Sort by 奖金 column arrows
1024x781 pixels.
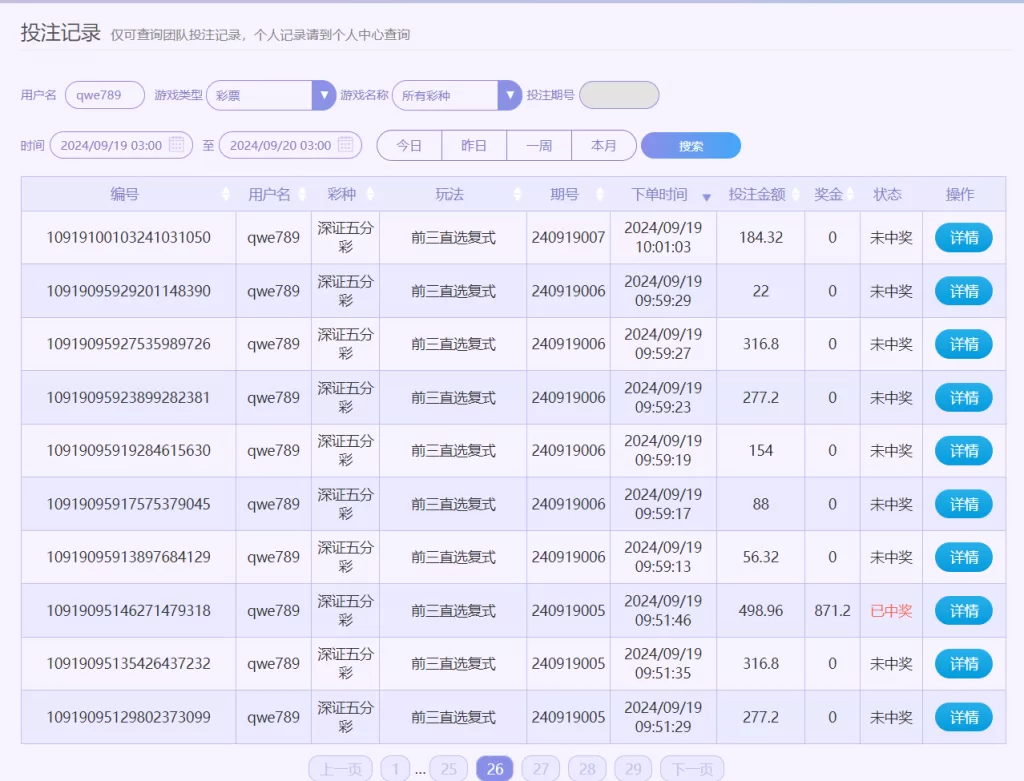click(850, 194)
